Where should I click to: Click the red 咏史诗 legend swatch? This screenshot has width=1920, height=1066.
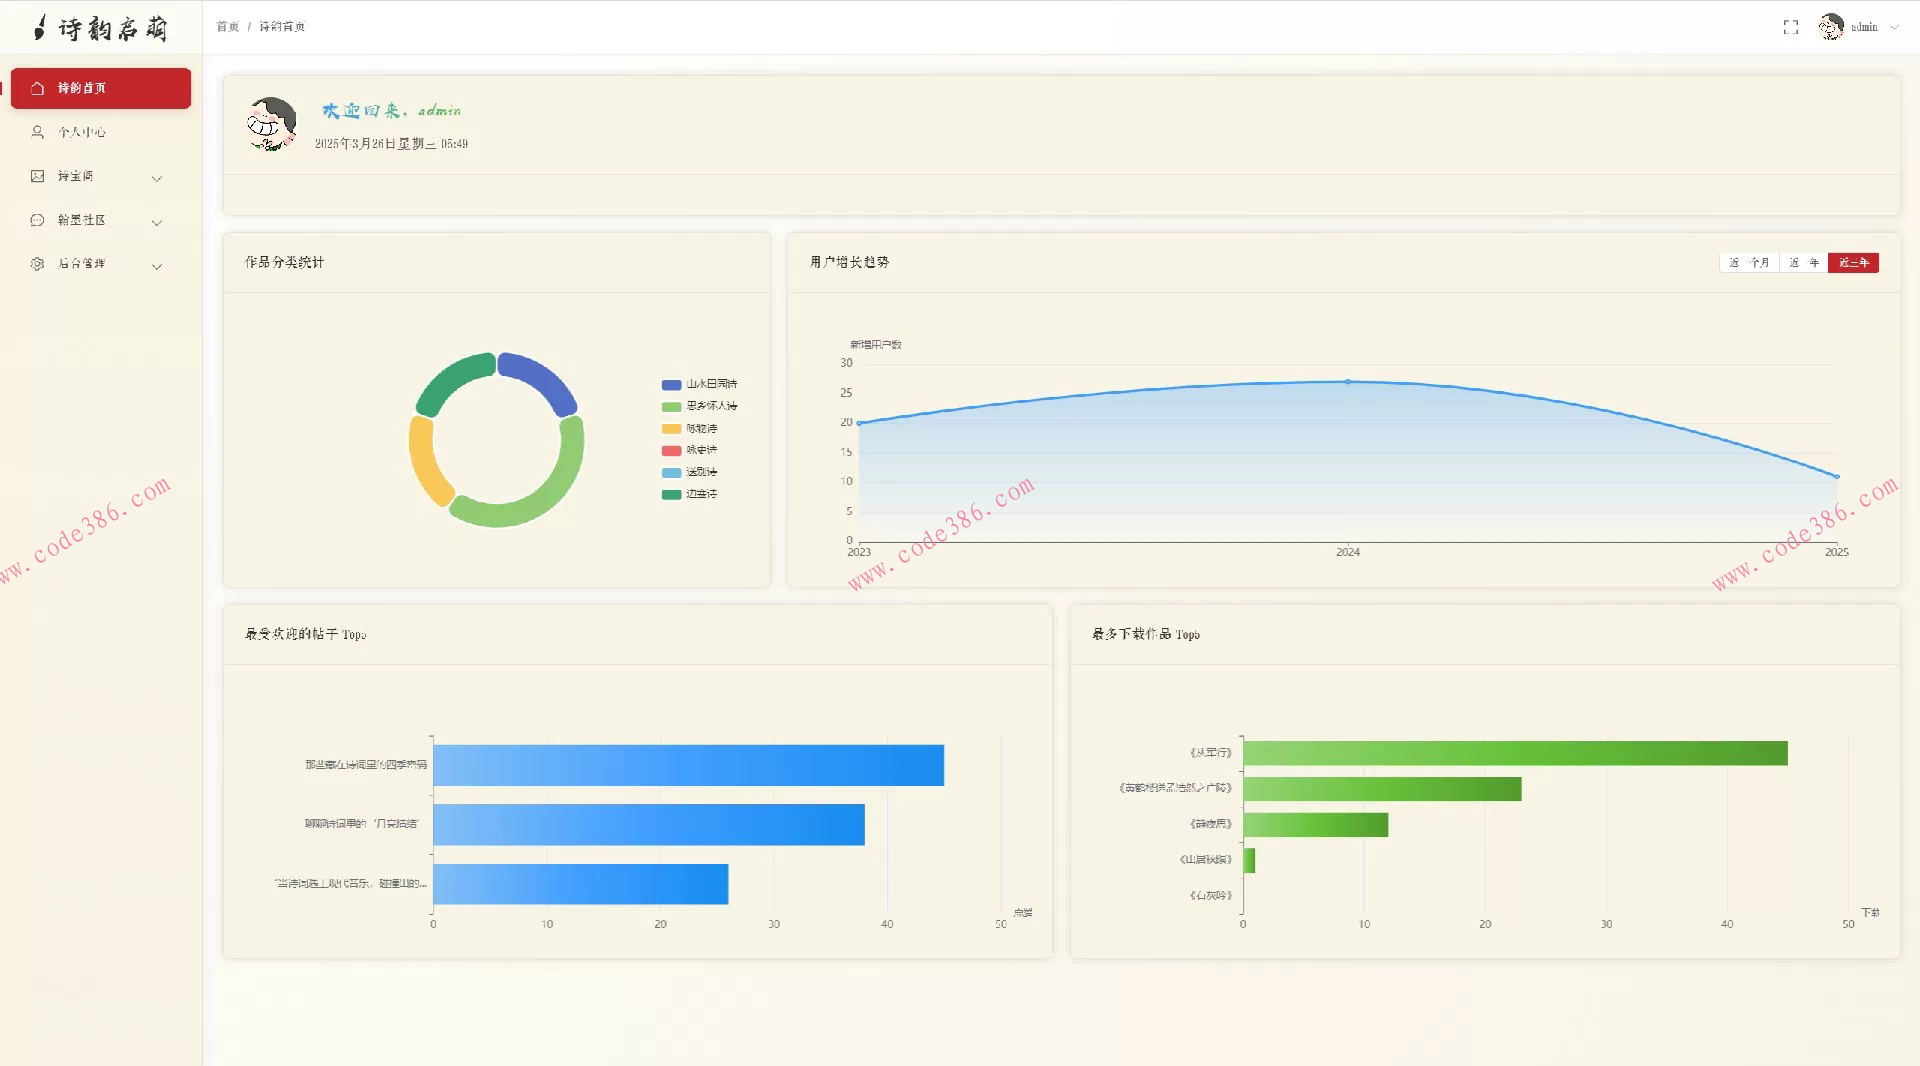pos(671,450)
